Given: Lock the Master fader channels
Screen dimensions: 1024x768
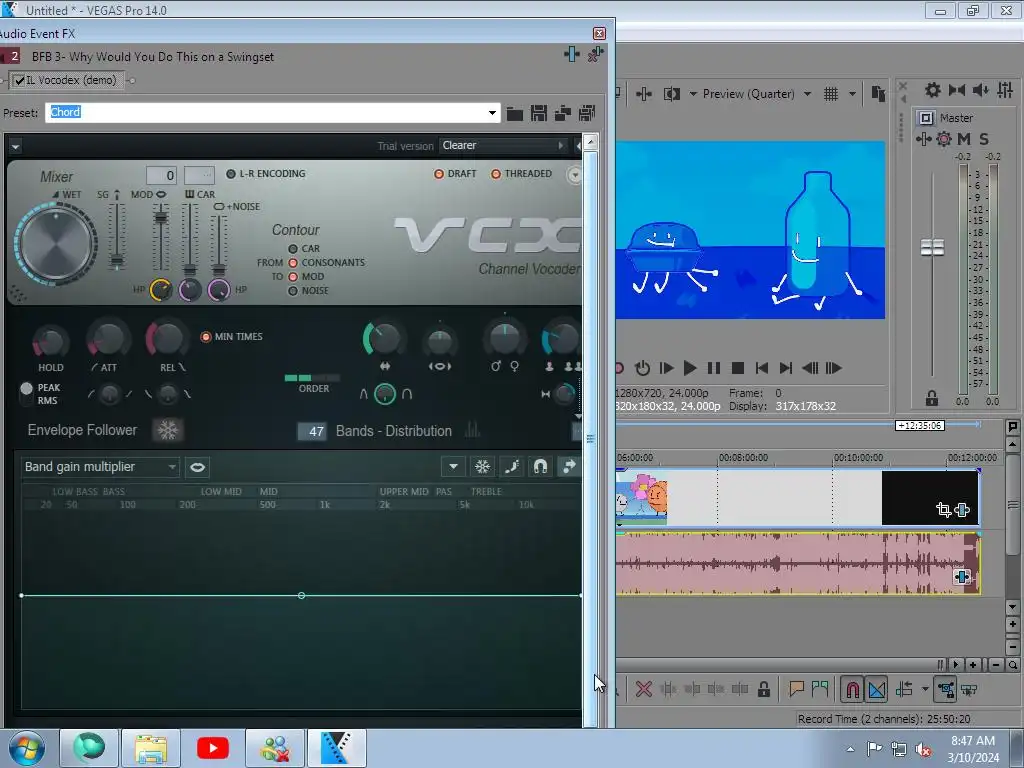Looking at the screenshot, I should coord(932,398).
